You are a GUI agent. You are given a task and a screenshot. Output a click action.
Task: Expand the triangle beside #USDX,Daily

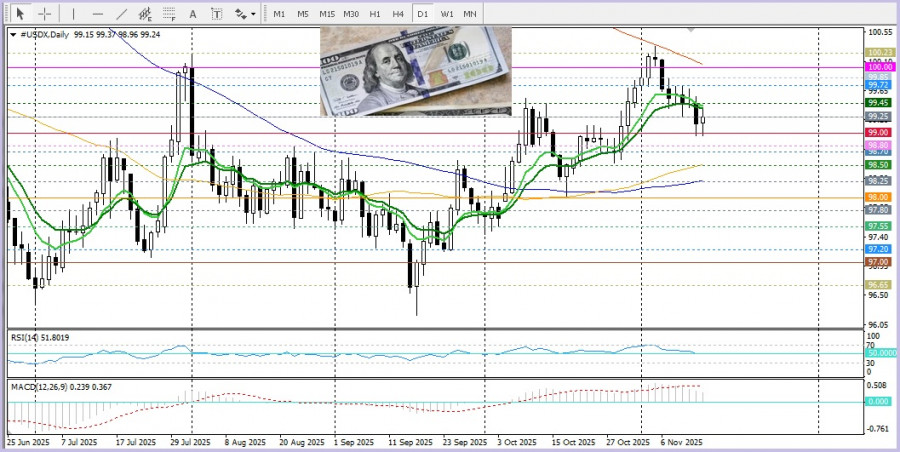(12, 34)
